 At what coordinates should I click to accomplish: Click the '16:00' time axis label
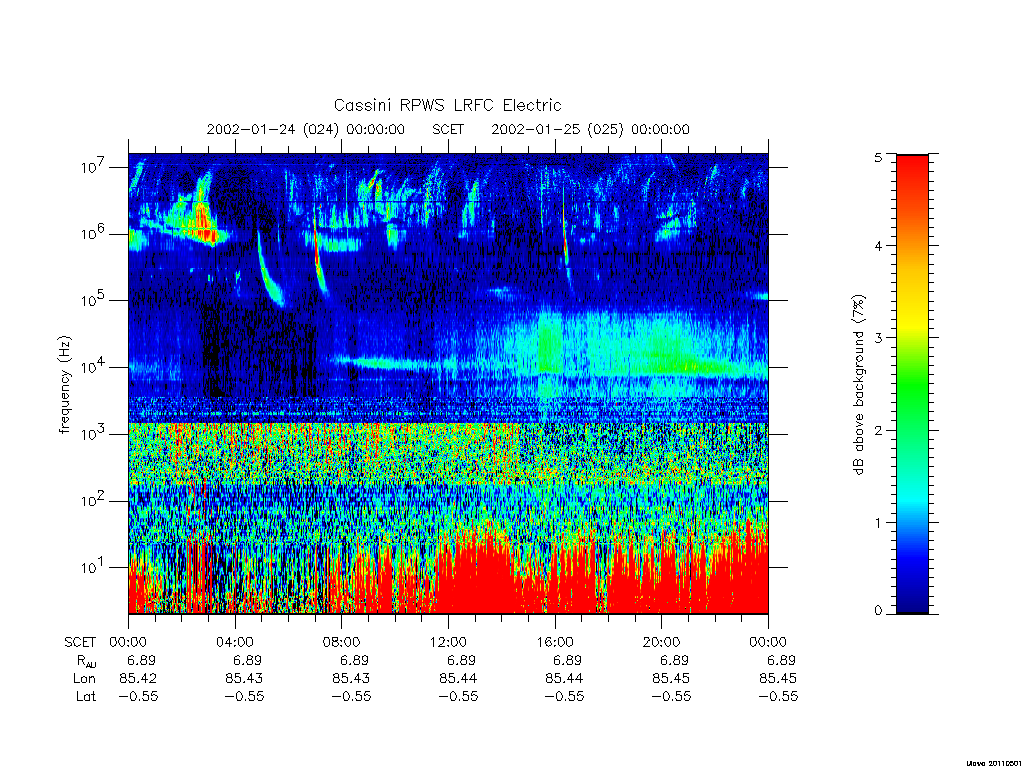pyautogui.click(x=554, y=642)
